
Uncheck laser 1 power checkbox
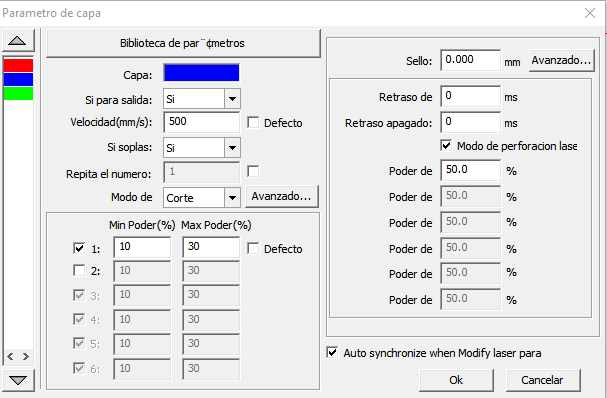click(x=79, y=248)
